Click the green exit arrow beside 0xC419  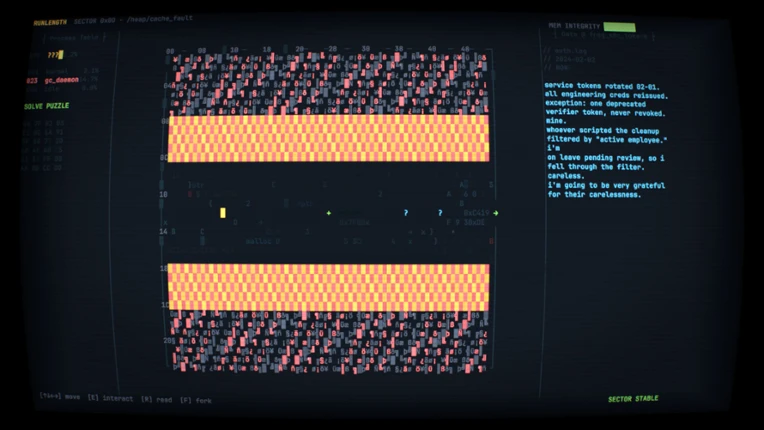point(496,213)
